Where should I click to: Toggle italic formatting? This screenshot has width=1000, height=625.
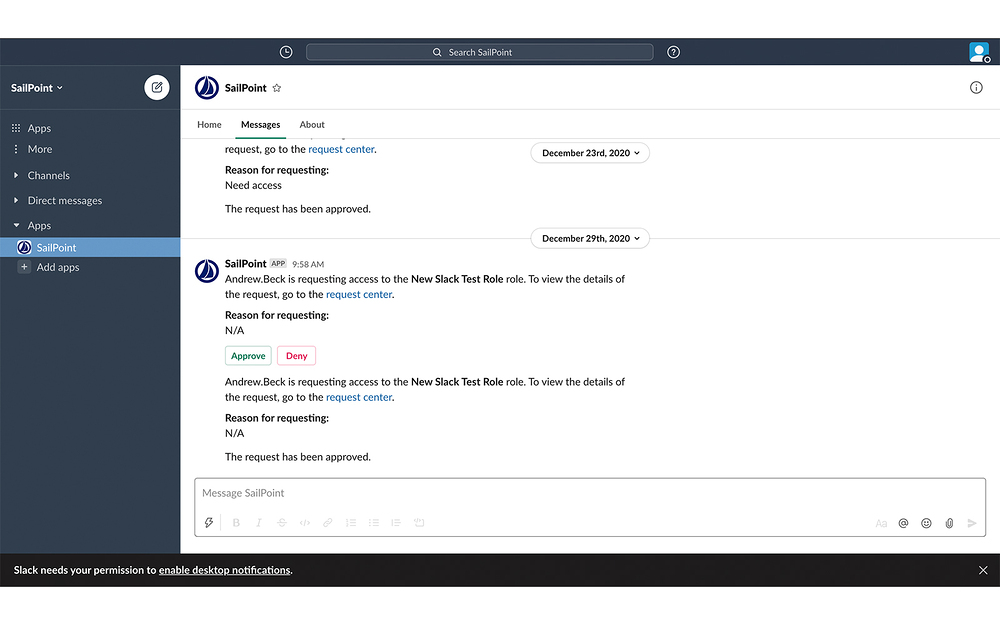coord(258,523)
